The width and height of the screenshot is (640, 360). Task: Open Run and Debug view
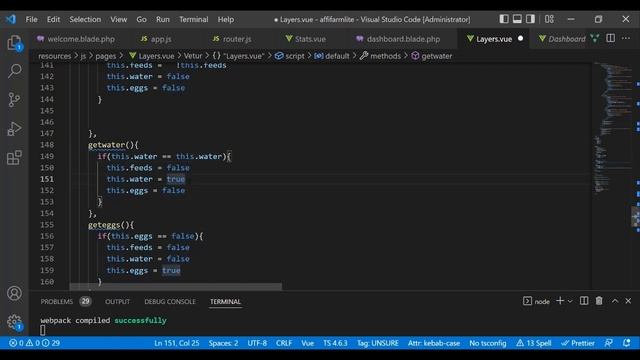click(x=14, y=129)
